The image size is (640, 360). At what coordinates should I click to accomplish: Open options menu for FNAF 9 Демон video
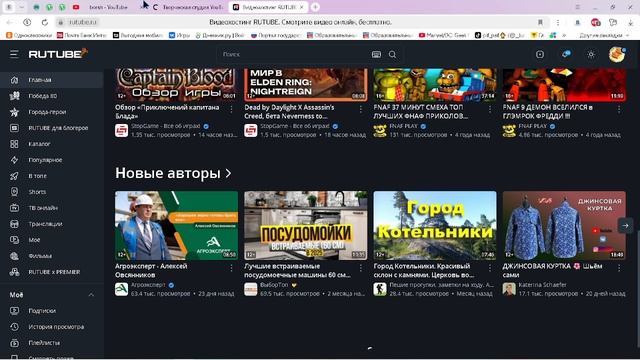pos(619,109)
